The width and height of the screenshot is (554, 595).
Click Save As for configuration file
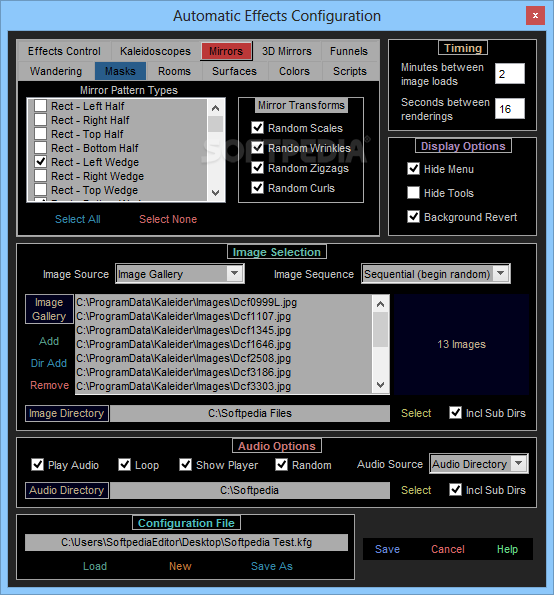[272, 566]
